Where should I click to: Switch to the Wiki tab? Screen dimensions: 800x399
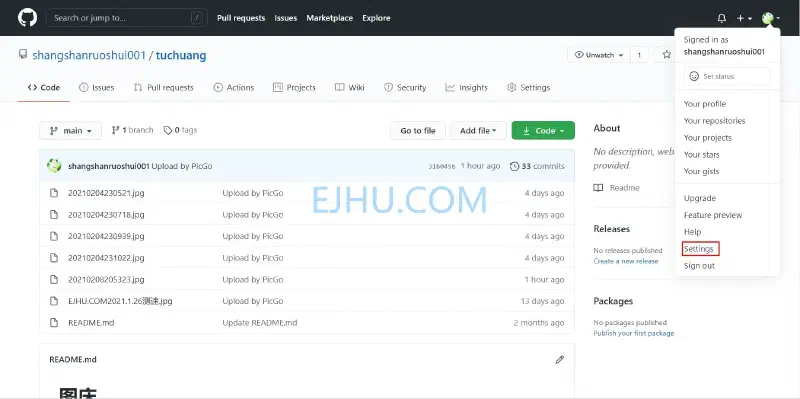[349, 88]
